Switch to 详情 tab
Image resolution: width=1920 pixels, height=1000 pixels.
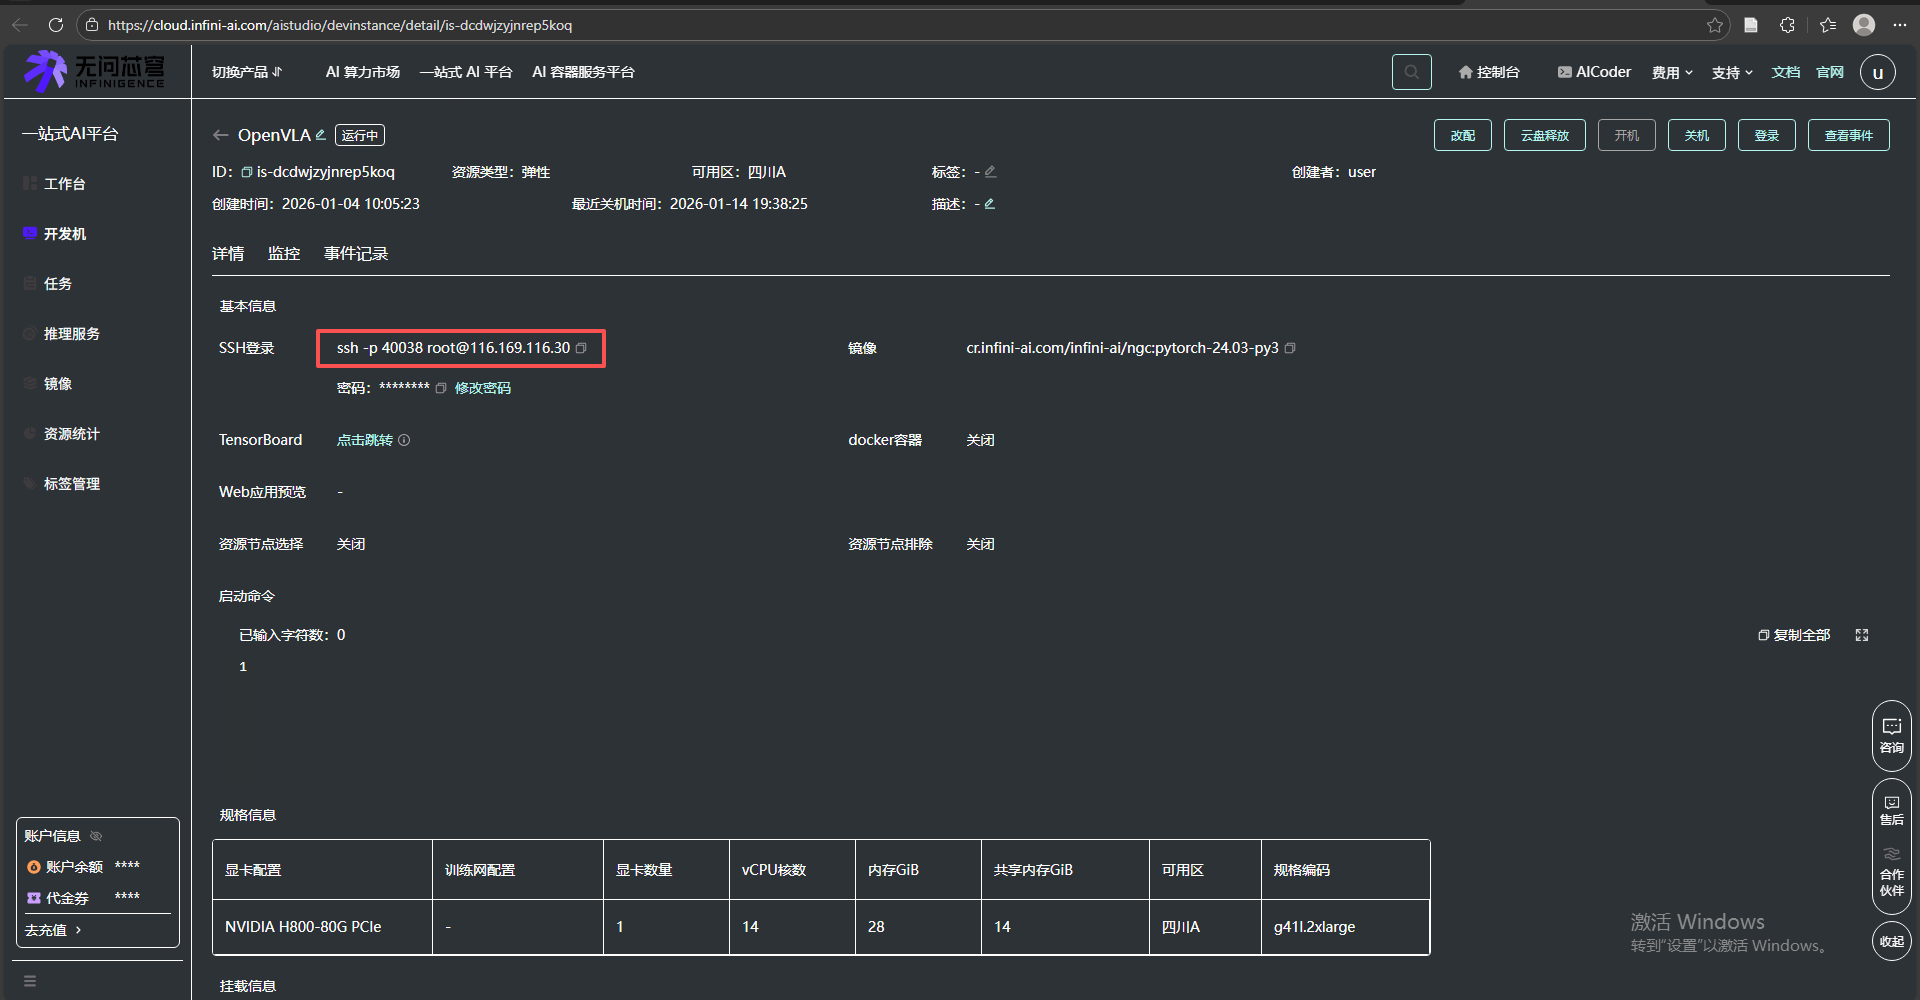pyautogui.click(x=228, y=254)
